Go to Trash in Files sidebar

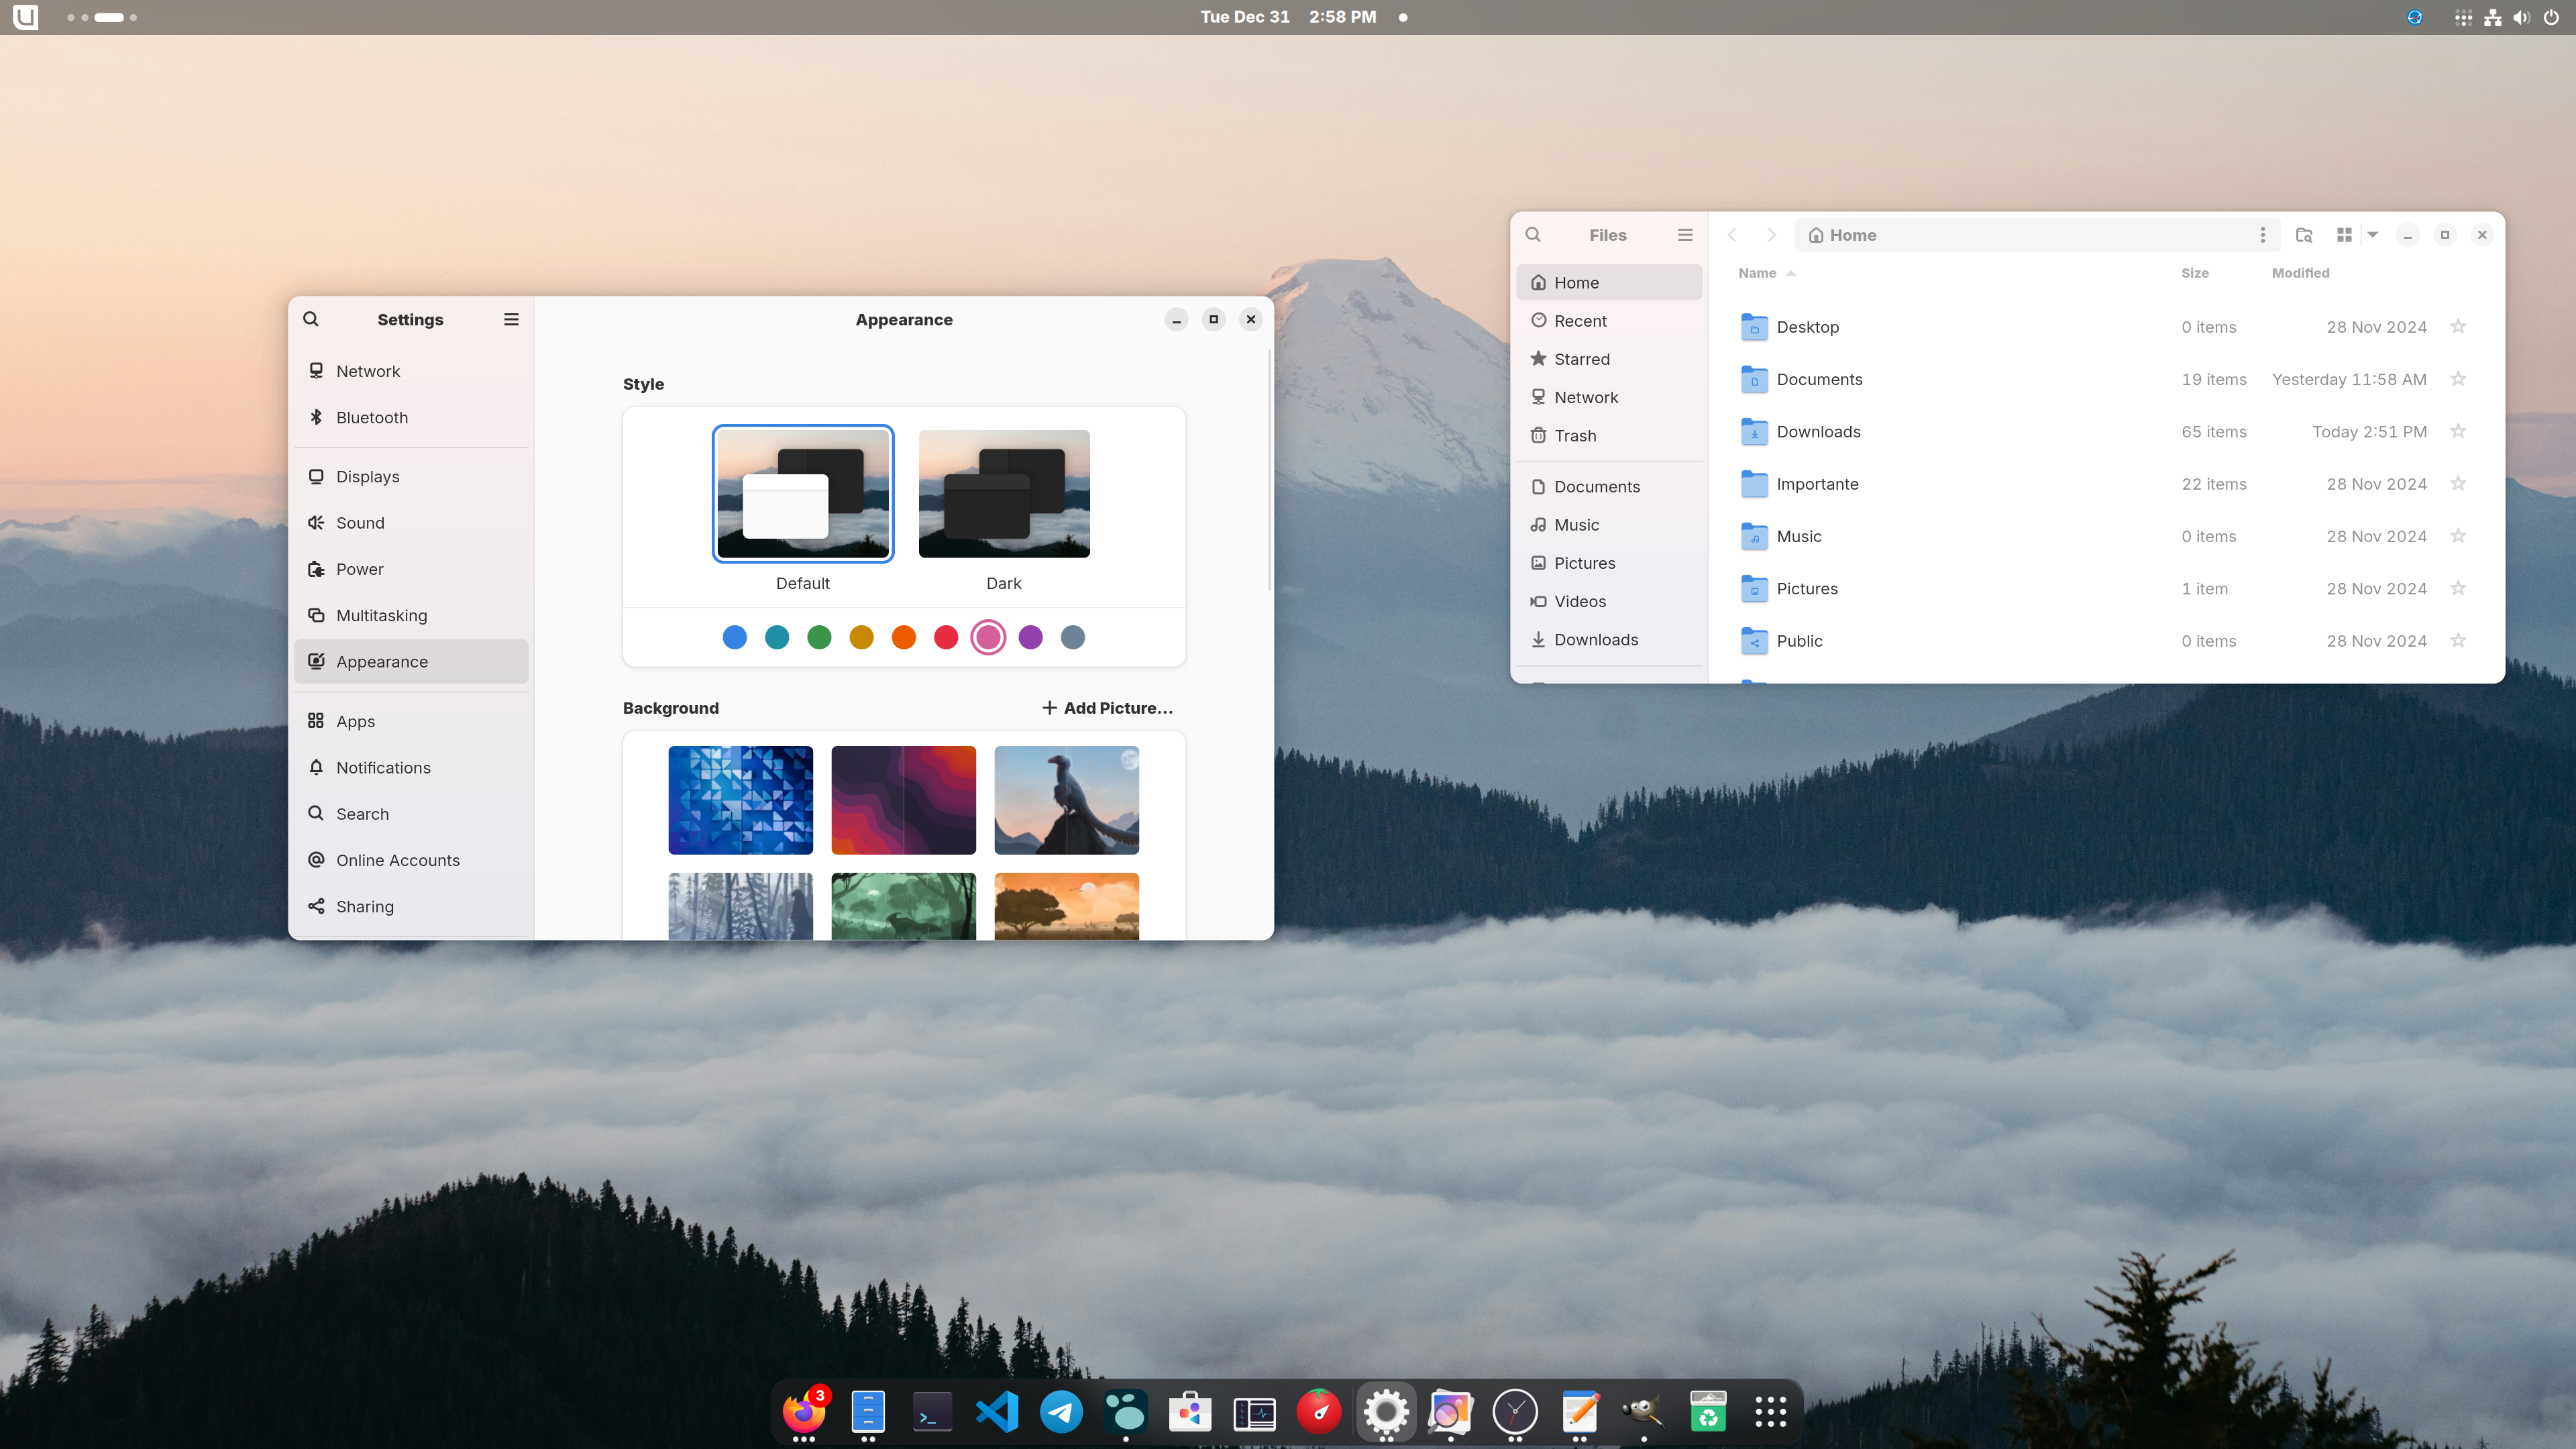click(1575, 435)
